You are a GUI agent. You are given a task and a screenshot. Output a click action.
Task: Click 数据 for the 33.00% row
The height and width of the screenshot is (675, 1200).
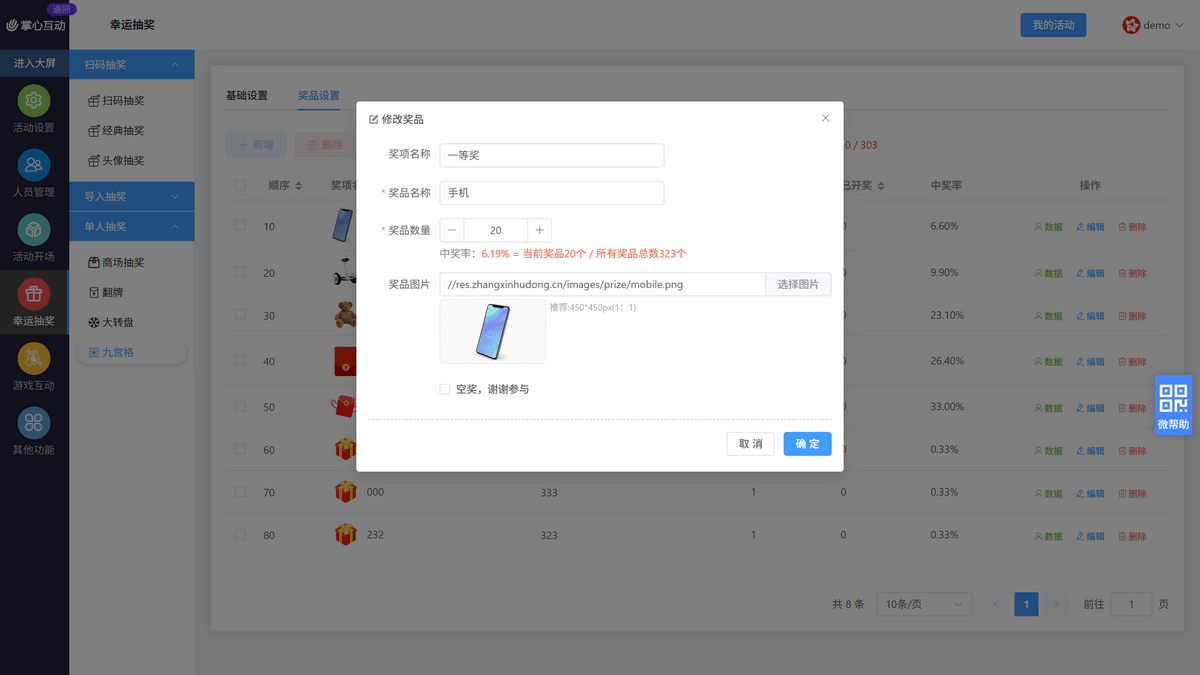(1048, 408)
